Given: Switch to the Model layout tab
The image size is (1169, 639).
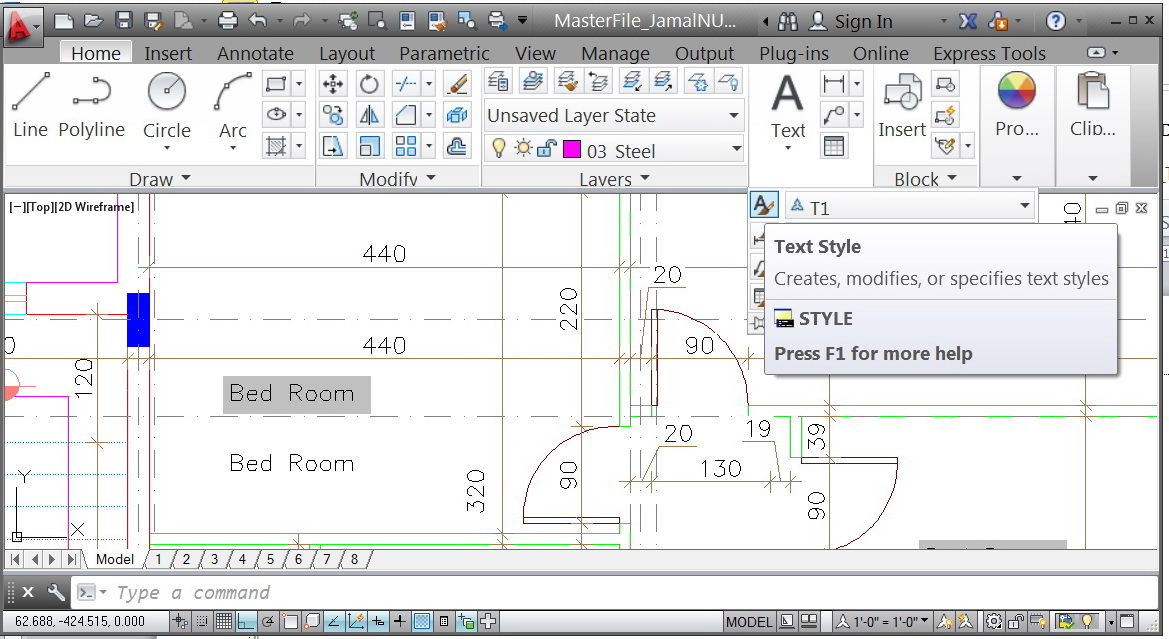Looking at the screenshot, I should 115,558.
